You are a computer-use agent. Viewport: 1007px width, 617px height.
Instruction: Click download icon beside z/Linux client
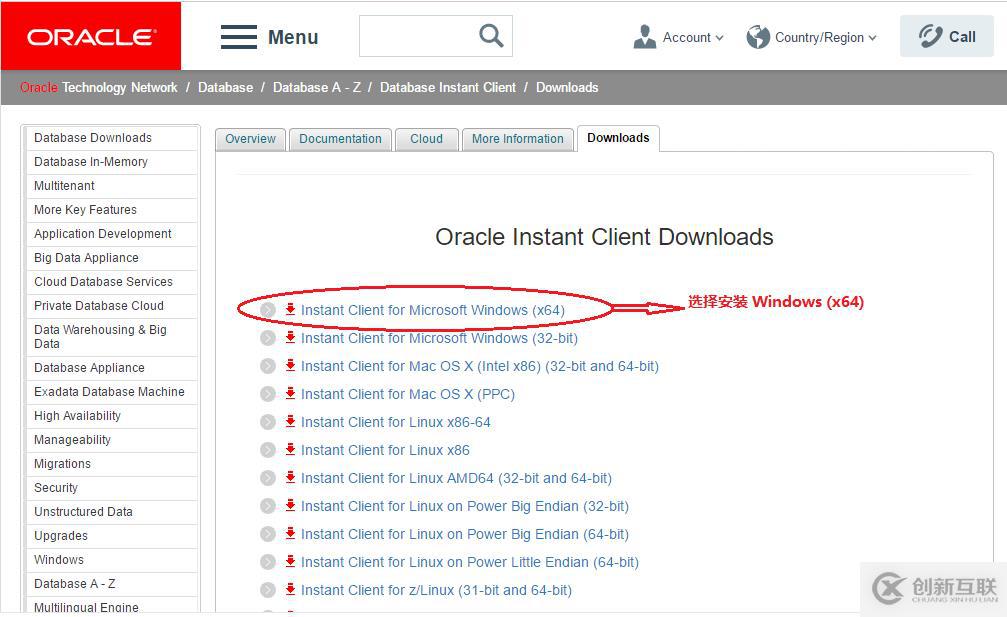pos(290,589)
